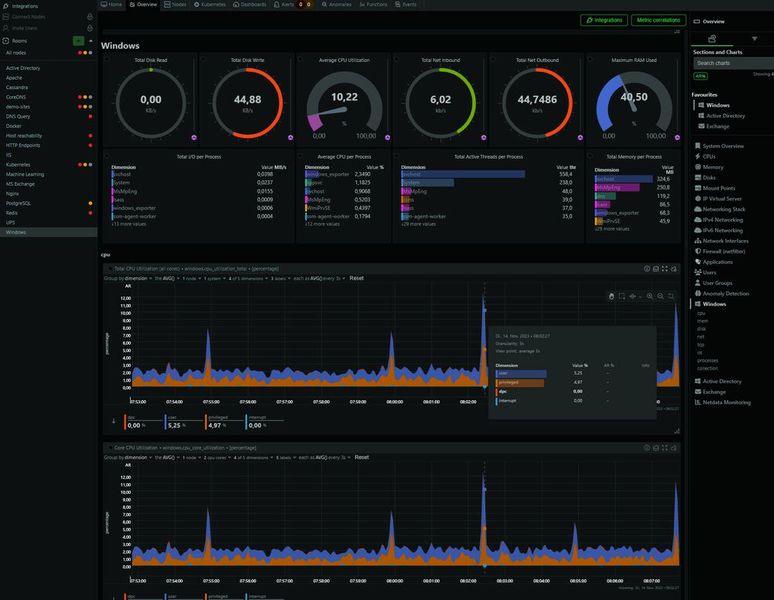Open labels dropdown on Total CPU chart
774x600 pixels.
coord(280,278)
